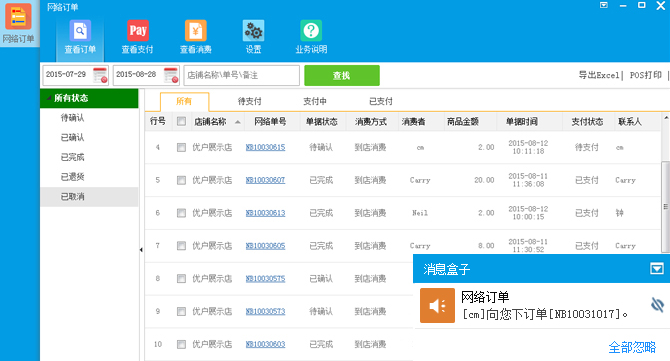670x361 pixels.
Task: Switch to the 待支付 tab
Action: 250,101
